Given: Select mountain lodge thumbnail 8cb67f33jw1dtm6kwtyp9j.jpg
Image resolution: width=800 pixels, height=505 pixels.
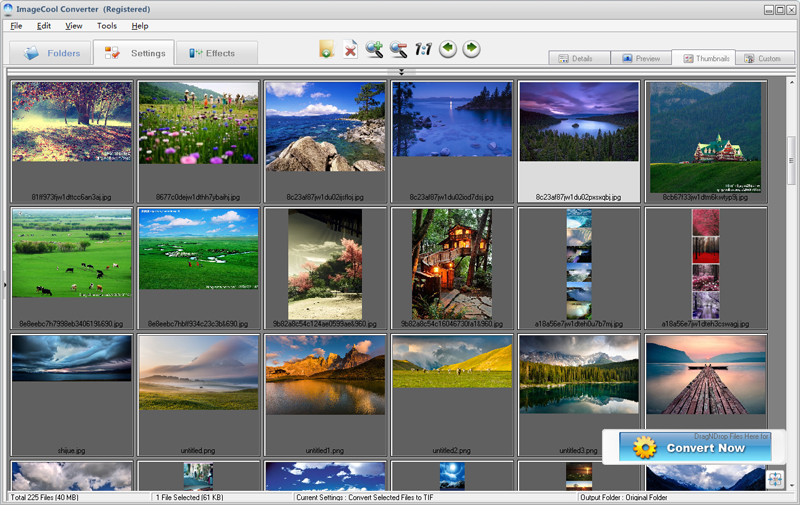Looking at the screenshot, I should tap(706, 141).
